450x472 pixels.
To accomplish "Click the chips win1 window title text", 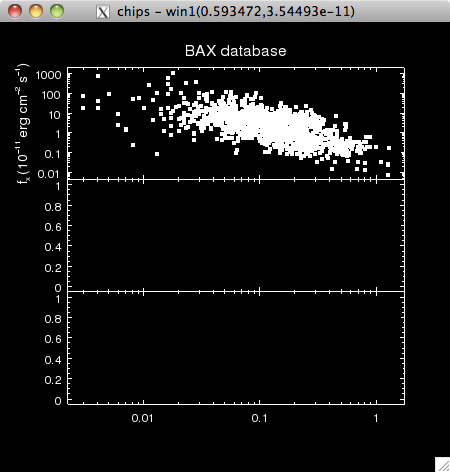I will coord(236,12).
